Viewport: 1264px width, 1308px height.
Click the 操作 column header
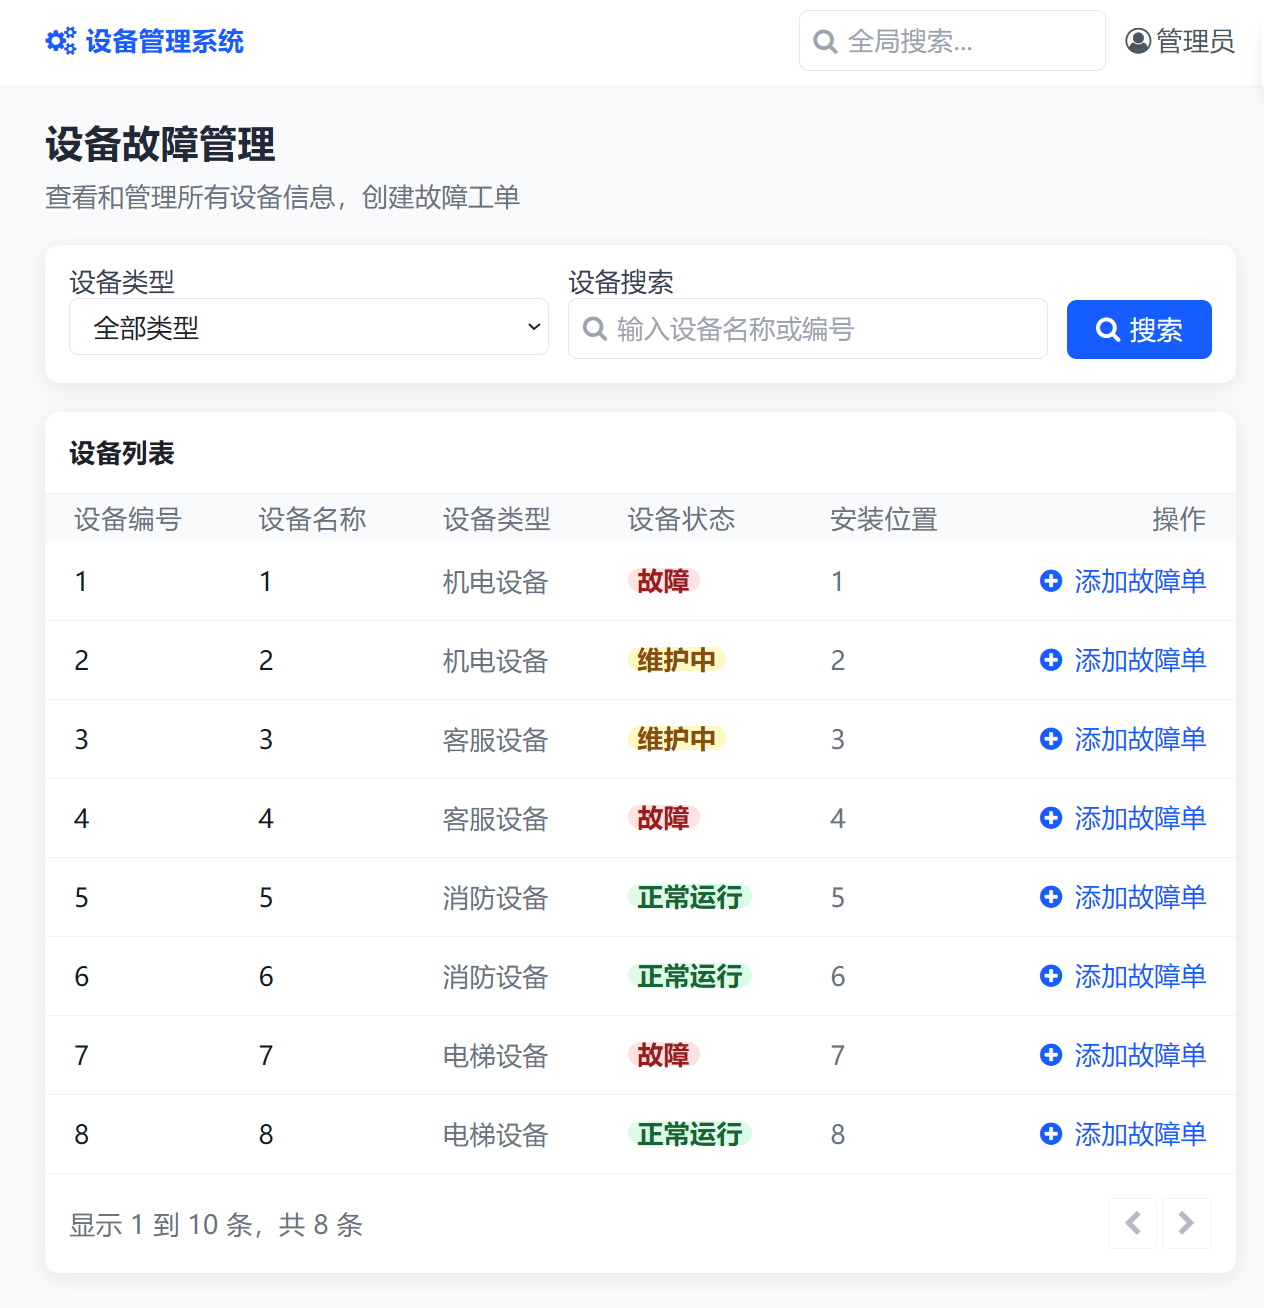[x=1179, y=519]
